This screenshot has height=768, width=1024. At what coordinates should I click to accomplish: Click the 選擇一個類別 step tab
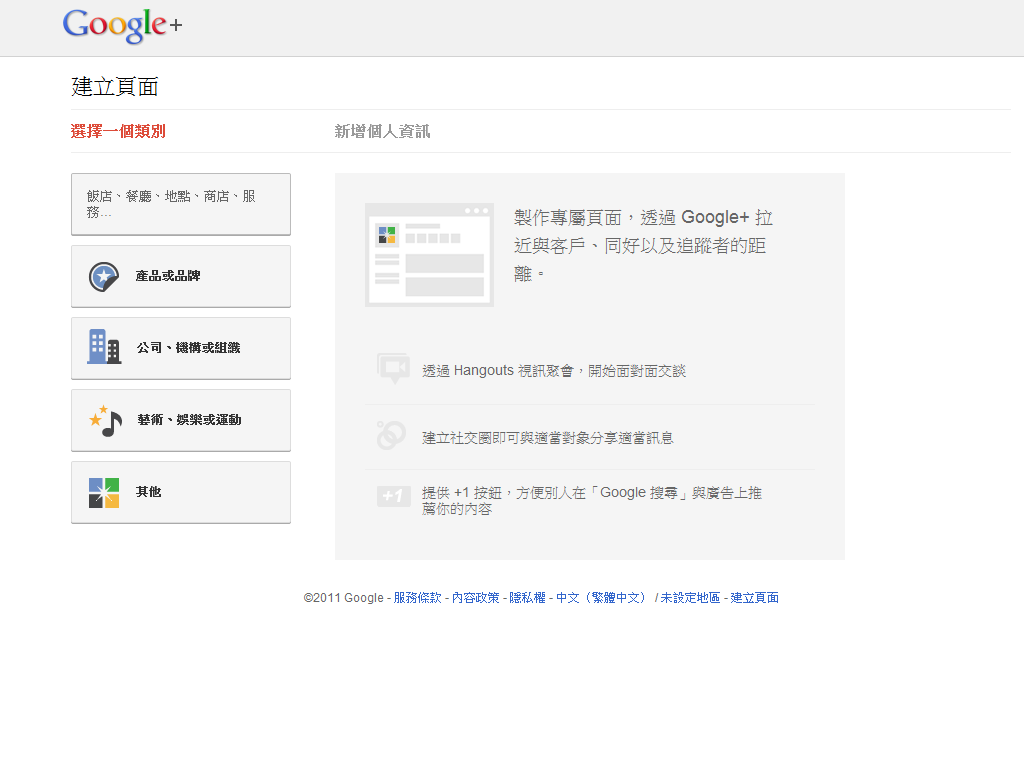point(118,131)
